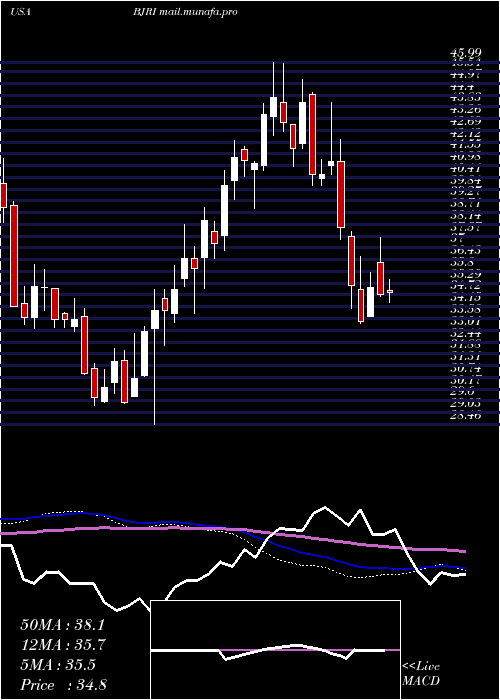Click the 45.99 price axis label
The width and height of the screenshot is (500, 700).
pos(465,53)
